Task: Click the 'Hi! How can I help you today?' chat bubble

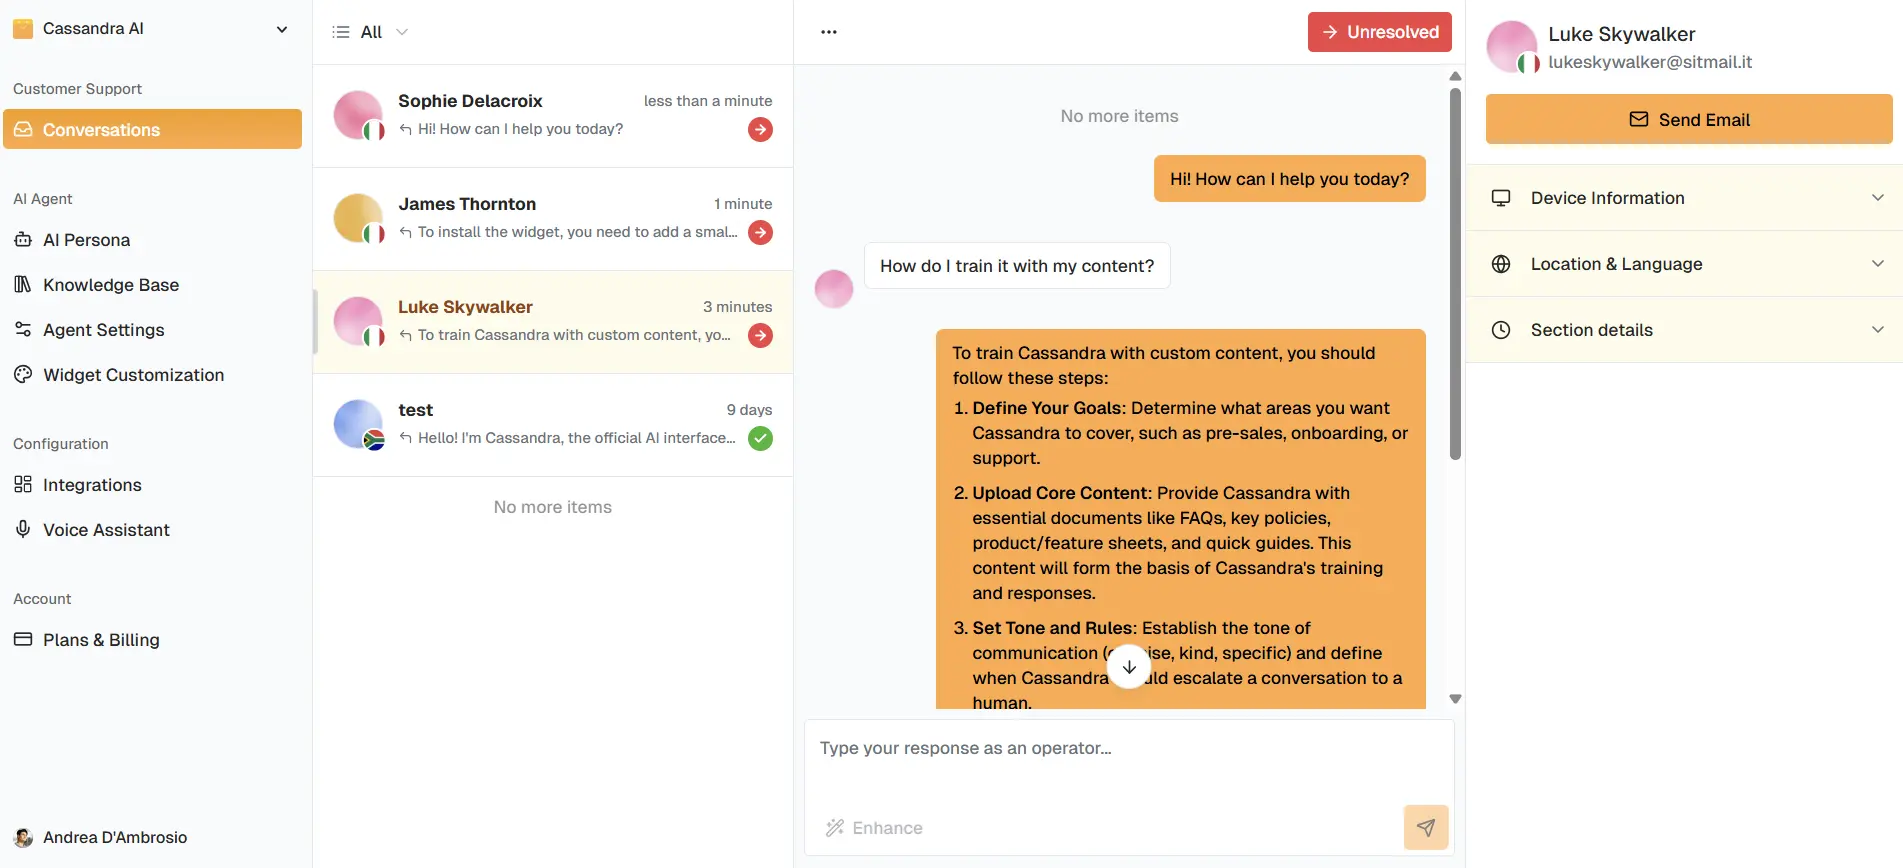Action: click(x=1289, y=179)
